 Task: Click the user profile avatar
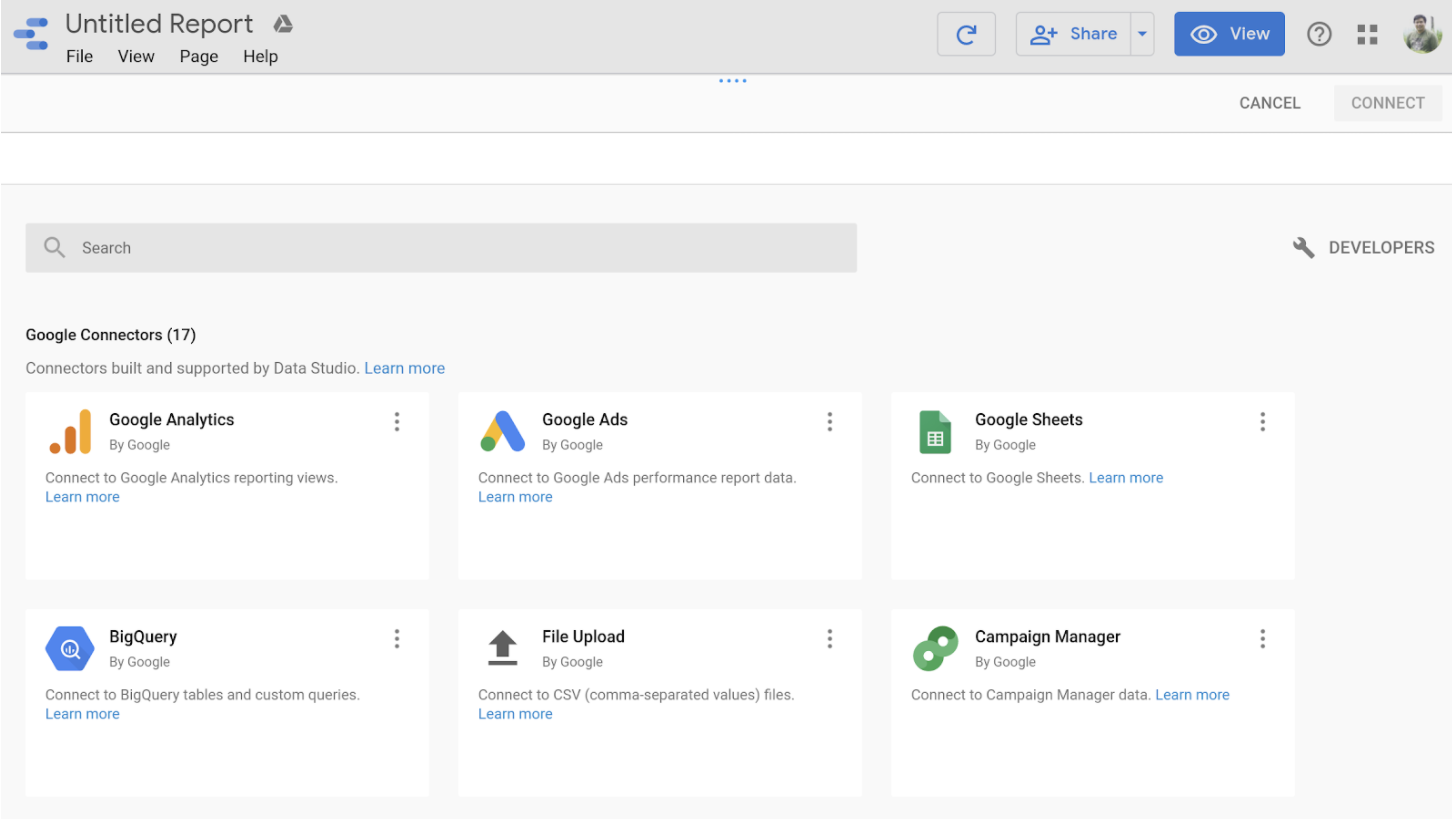1422,34
